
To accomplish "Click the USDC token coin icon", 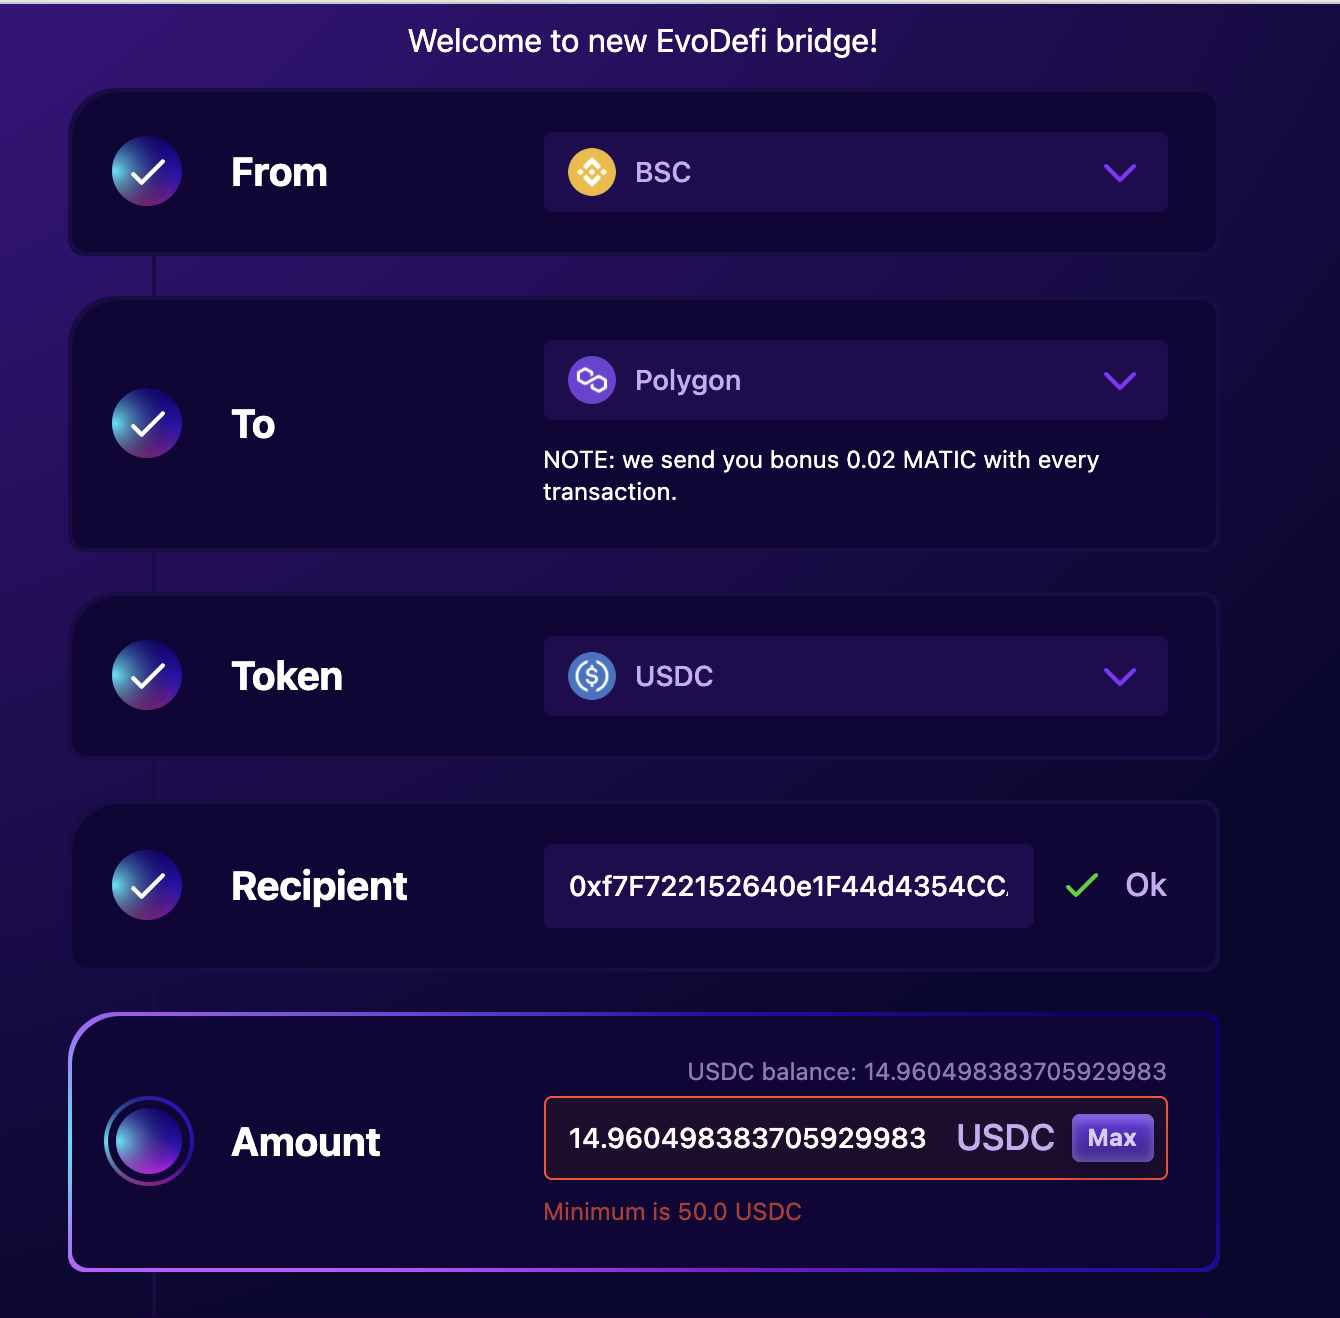I will (592, 676).
